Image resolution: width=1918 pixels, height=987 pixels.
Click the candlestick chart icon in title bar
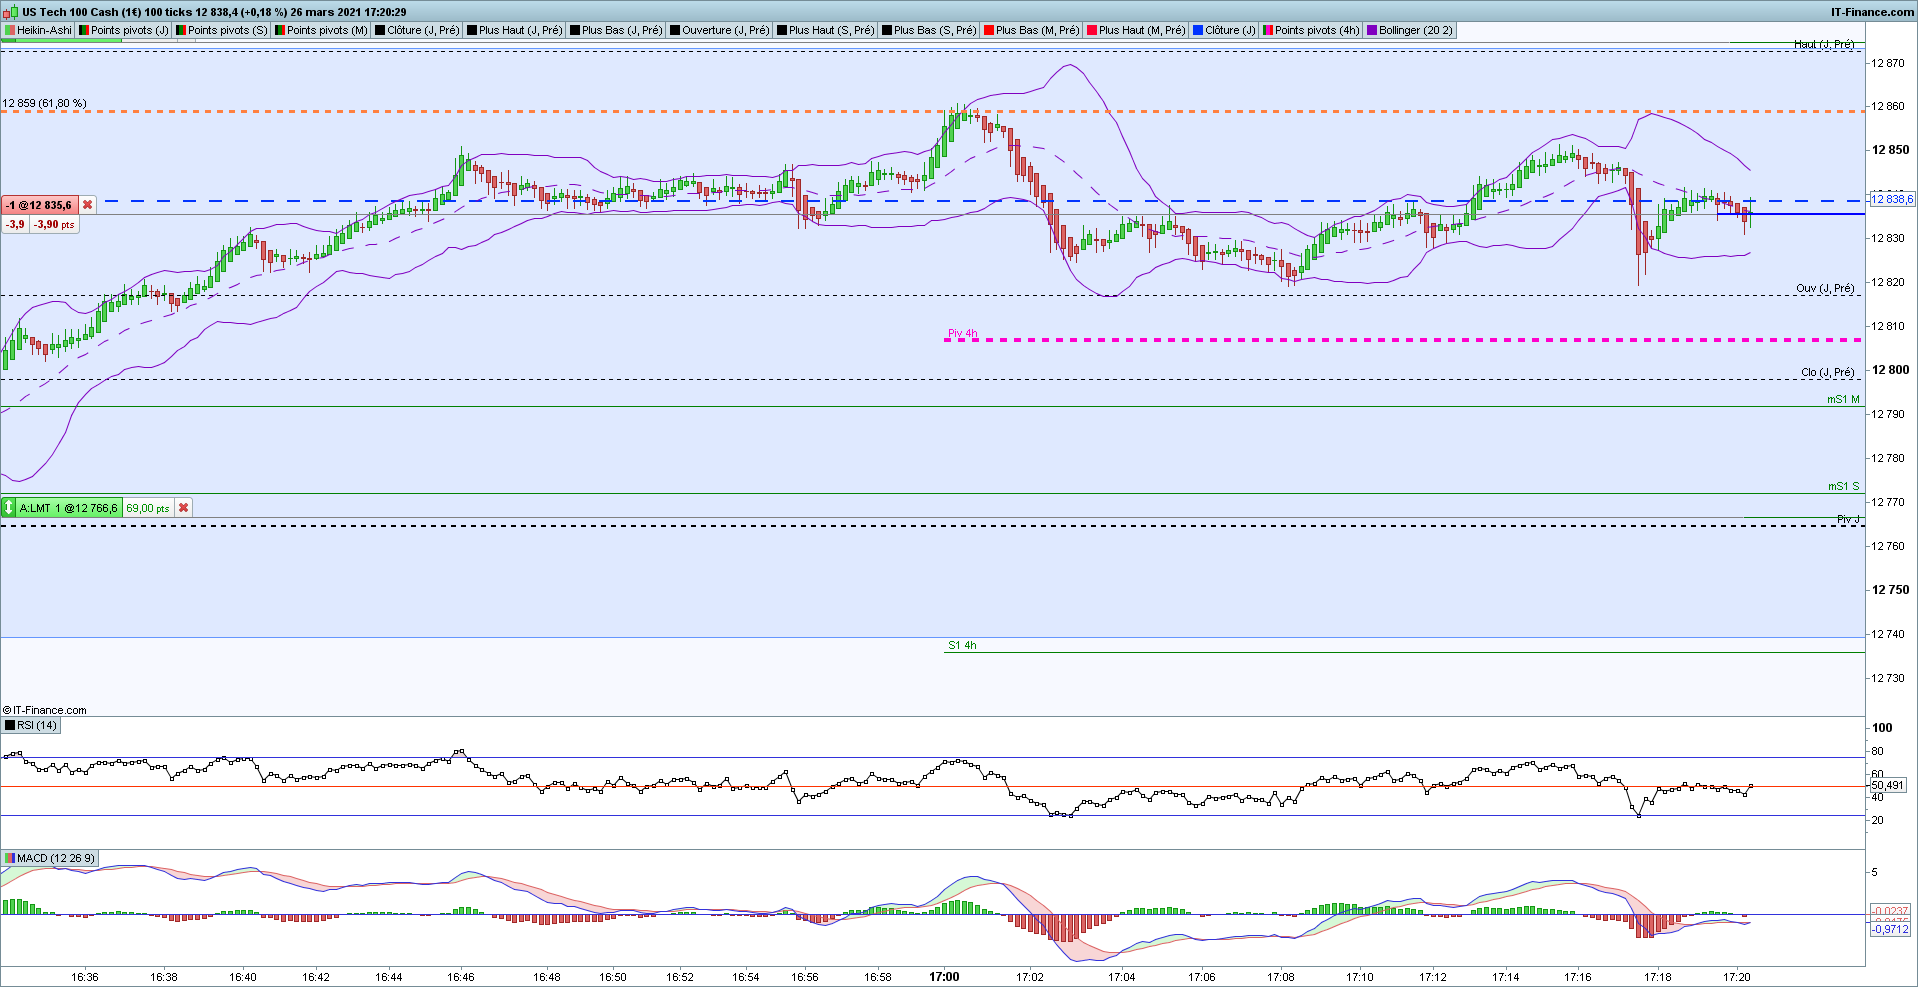10,12
